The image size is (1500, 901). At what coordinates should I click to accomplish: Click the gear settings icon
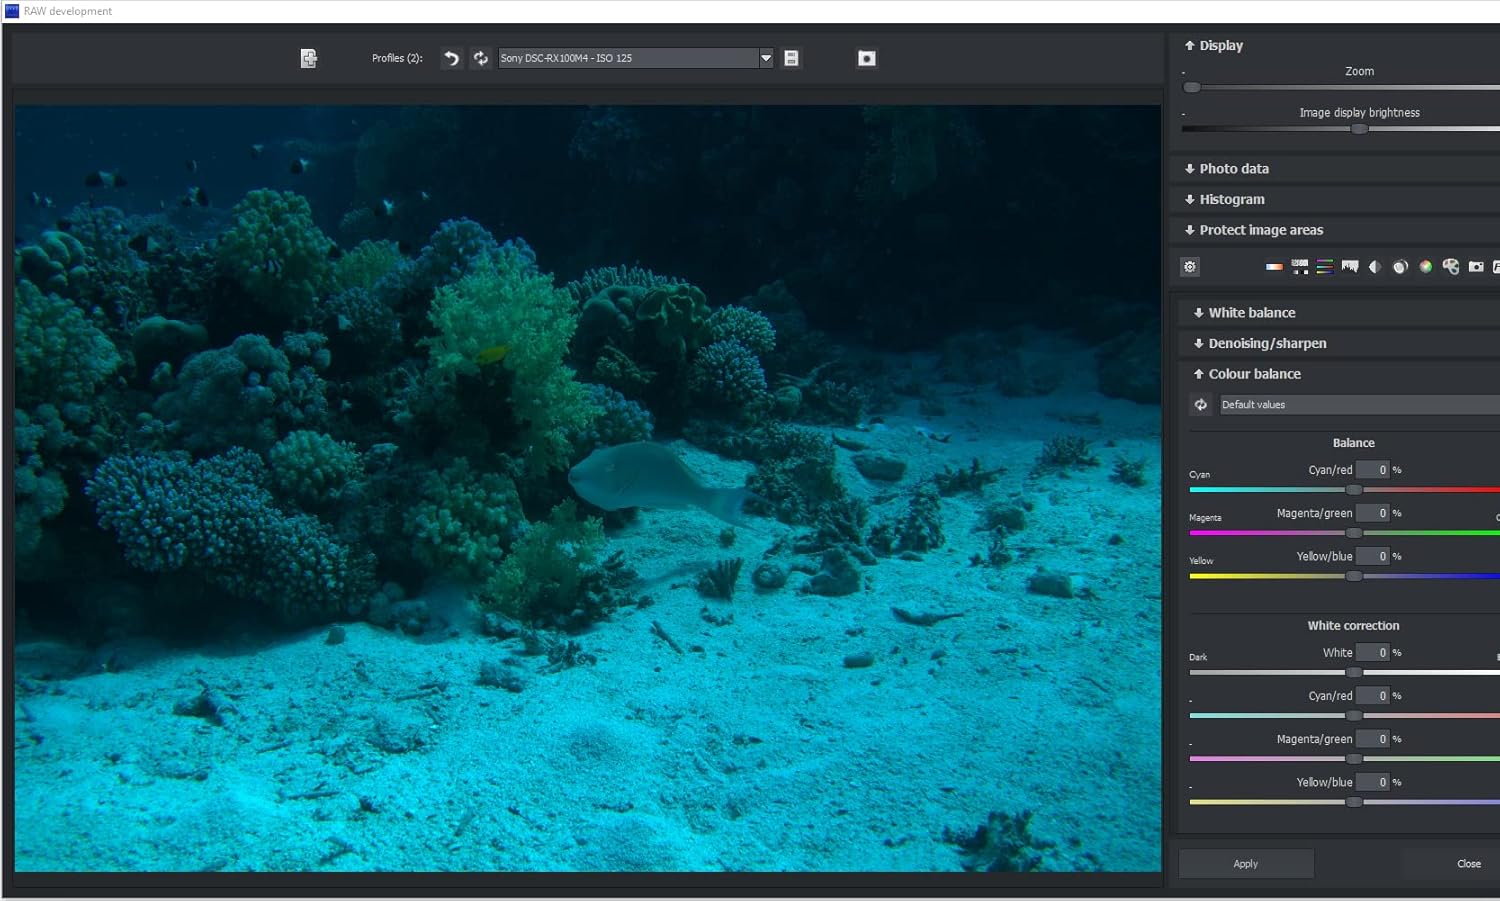click(1190, 267)
